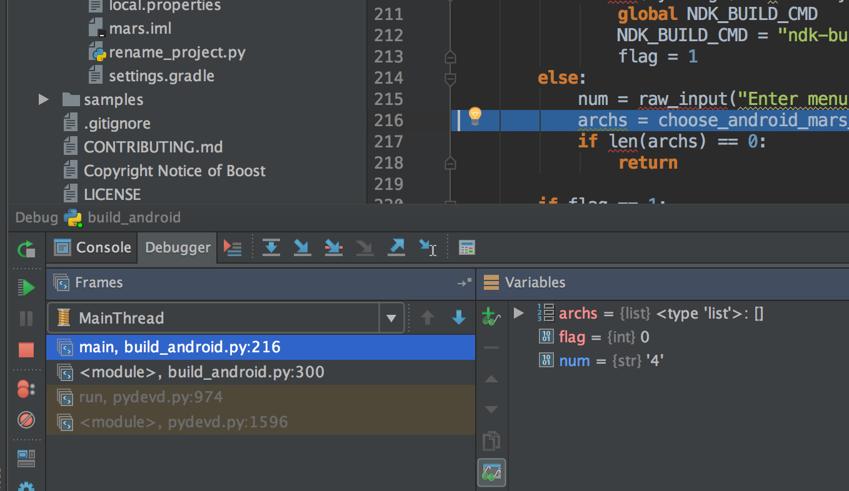Mute breakpoints toggle icon
The image size is (849, 491).
click(x=26, y=420)
